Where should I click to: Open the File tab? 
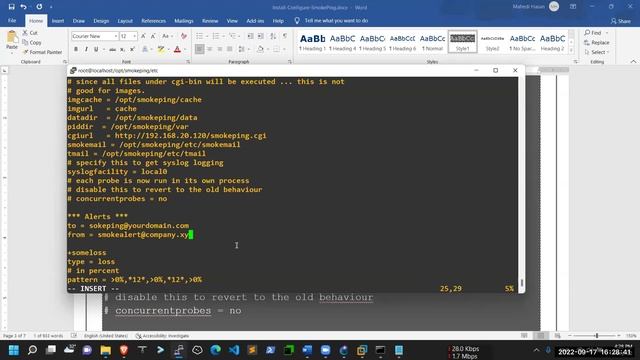[x=12, y=21]
